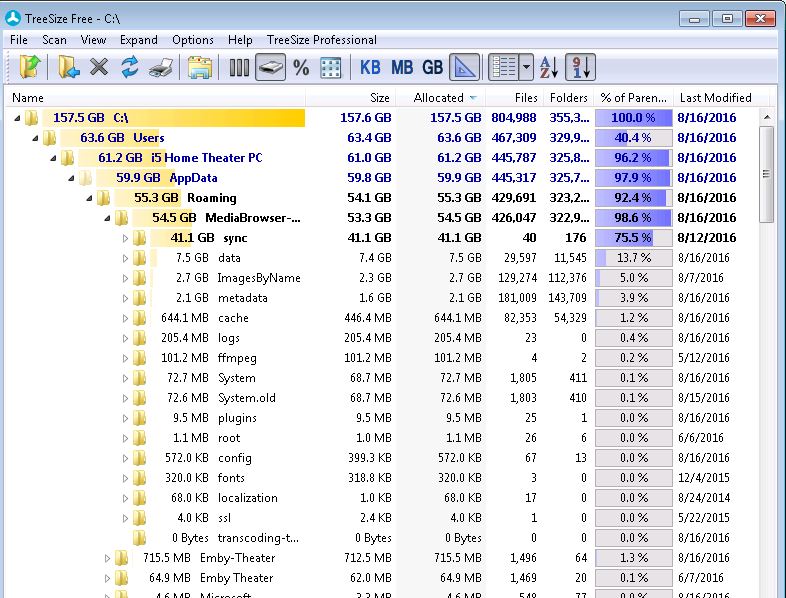Viewport: 786px width, 598px height.
Task: Sort by size with the 9-1 icon
Action: pyautogui.click(x=580, y=68)
